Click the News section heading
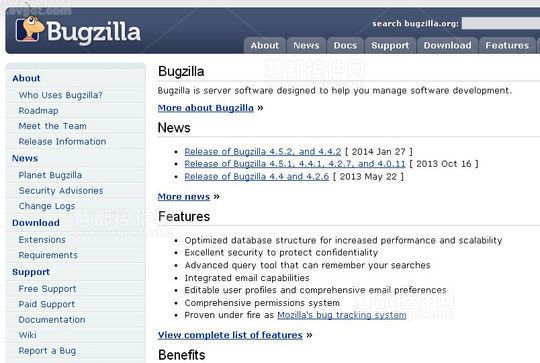This screenshot has width=540, height=363. click(174, 128)
